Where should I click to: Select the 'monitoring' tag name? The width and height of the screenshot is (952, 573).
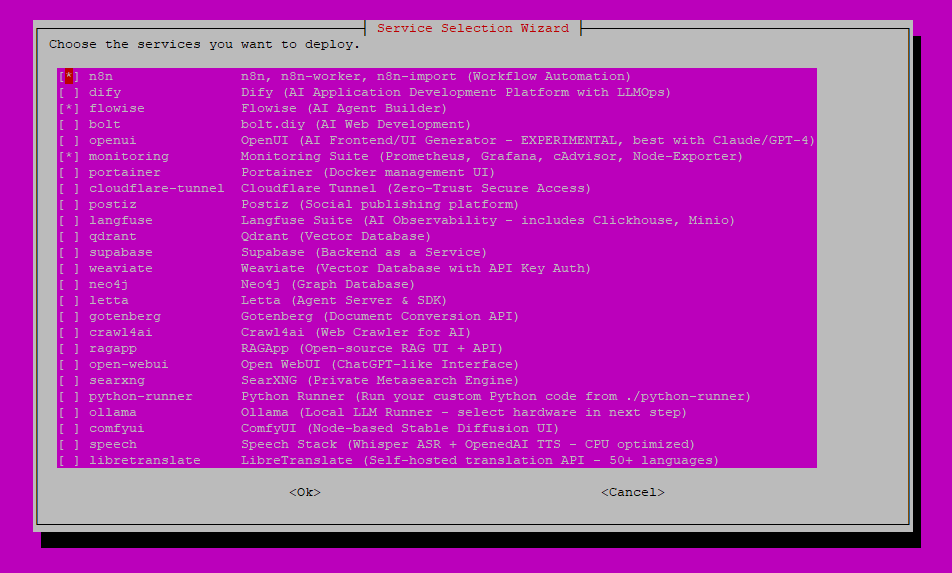click(x=129, y=157)
